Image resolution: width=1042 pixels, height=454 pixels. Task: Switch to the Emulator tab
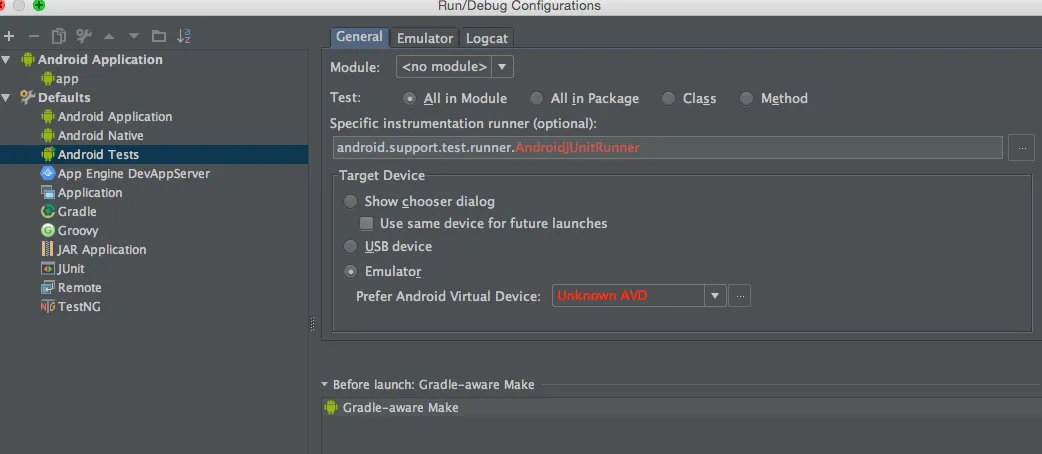click(425, 38)
